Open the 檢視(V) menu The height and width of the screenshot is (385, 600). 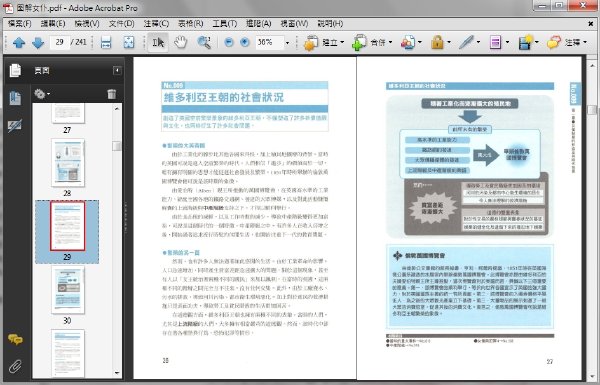coord(87,24)
